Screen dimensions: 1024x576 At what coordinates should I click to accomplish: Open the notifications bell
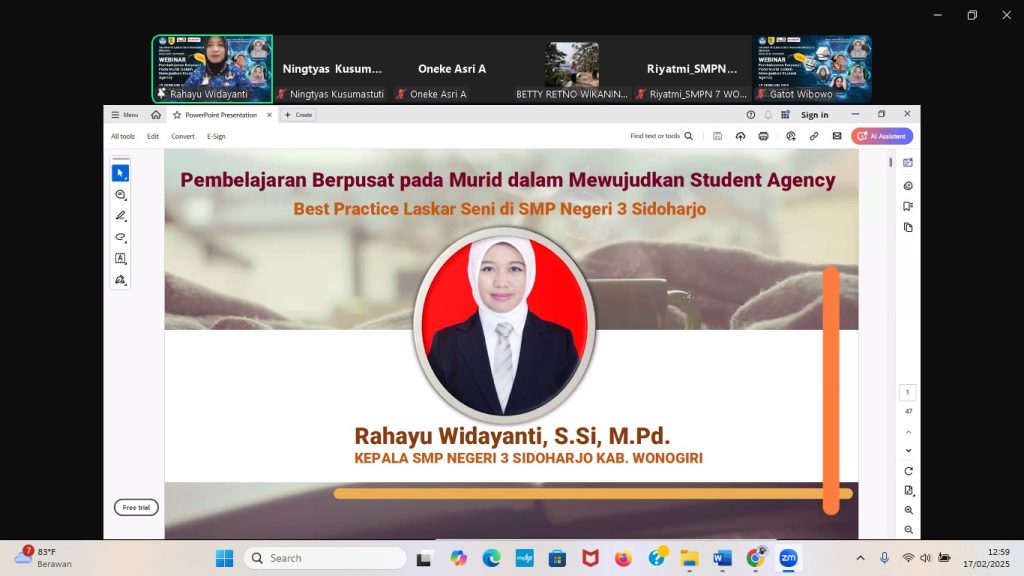(x=768, y=115)
